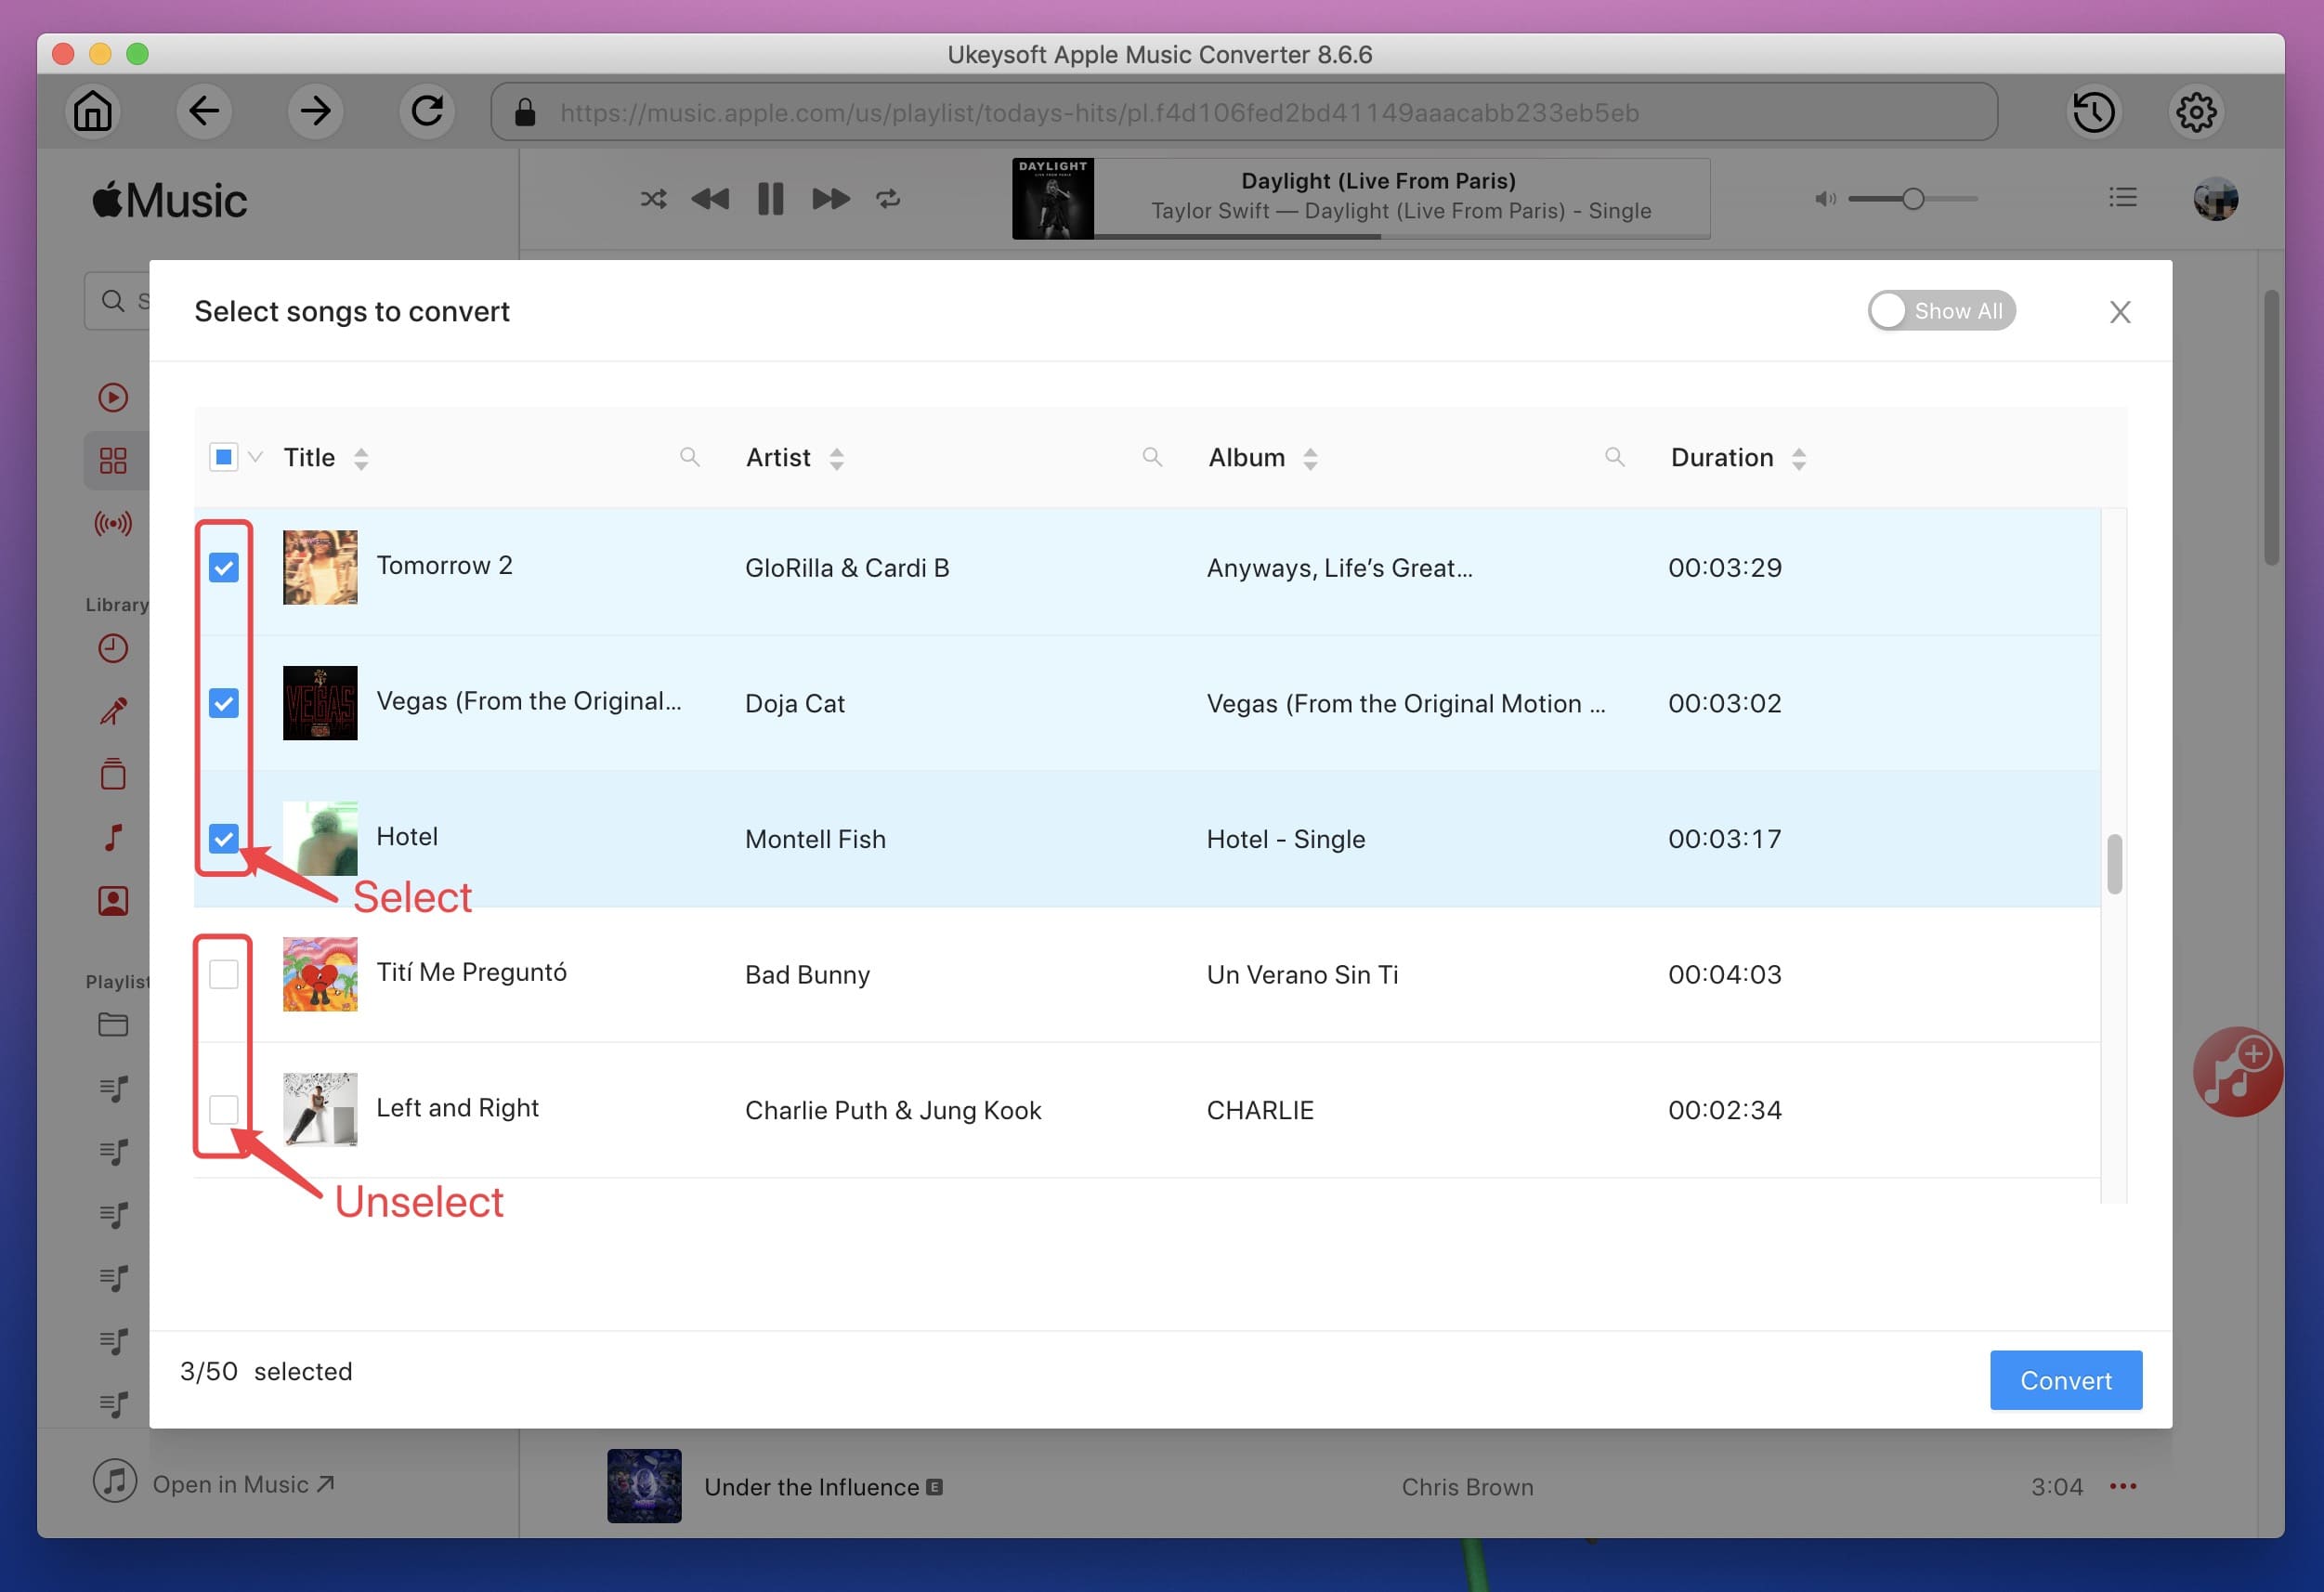
Task: Click Close button on song selector dialog
Action: click(x=2119, y=310)
